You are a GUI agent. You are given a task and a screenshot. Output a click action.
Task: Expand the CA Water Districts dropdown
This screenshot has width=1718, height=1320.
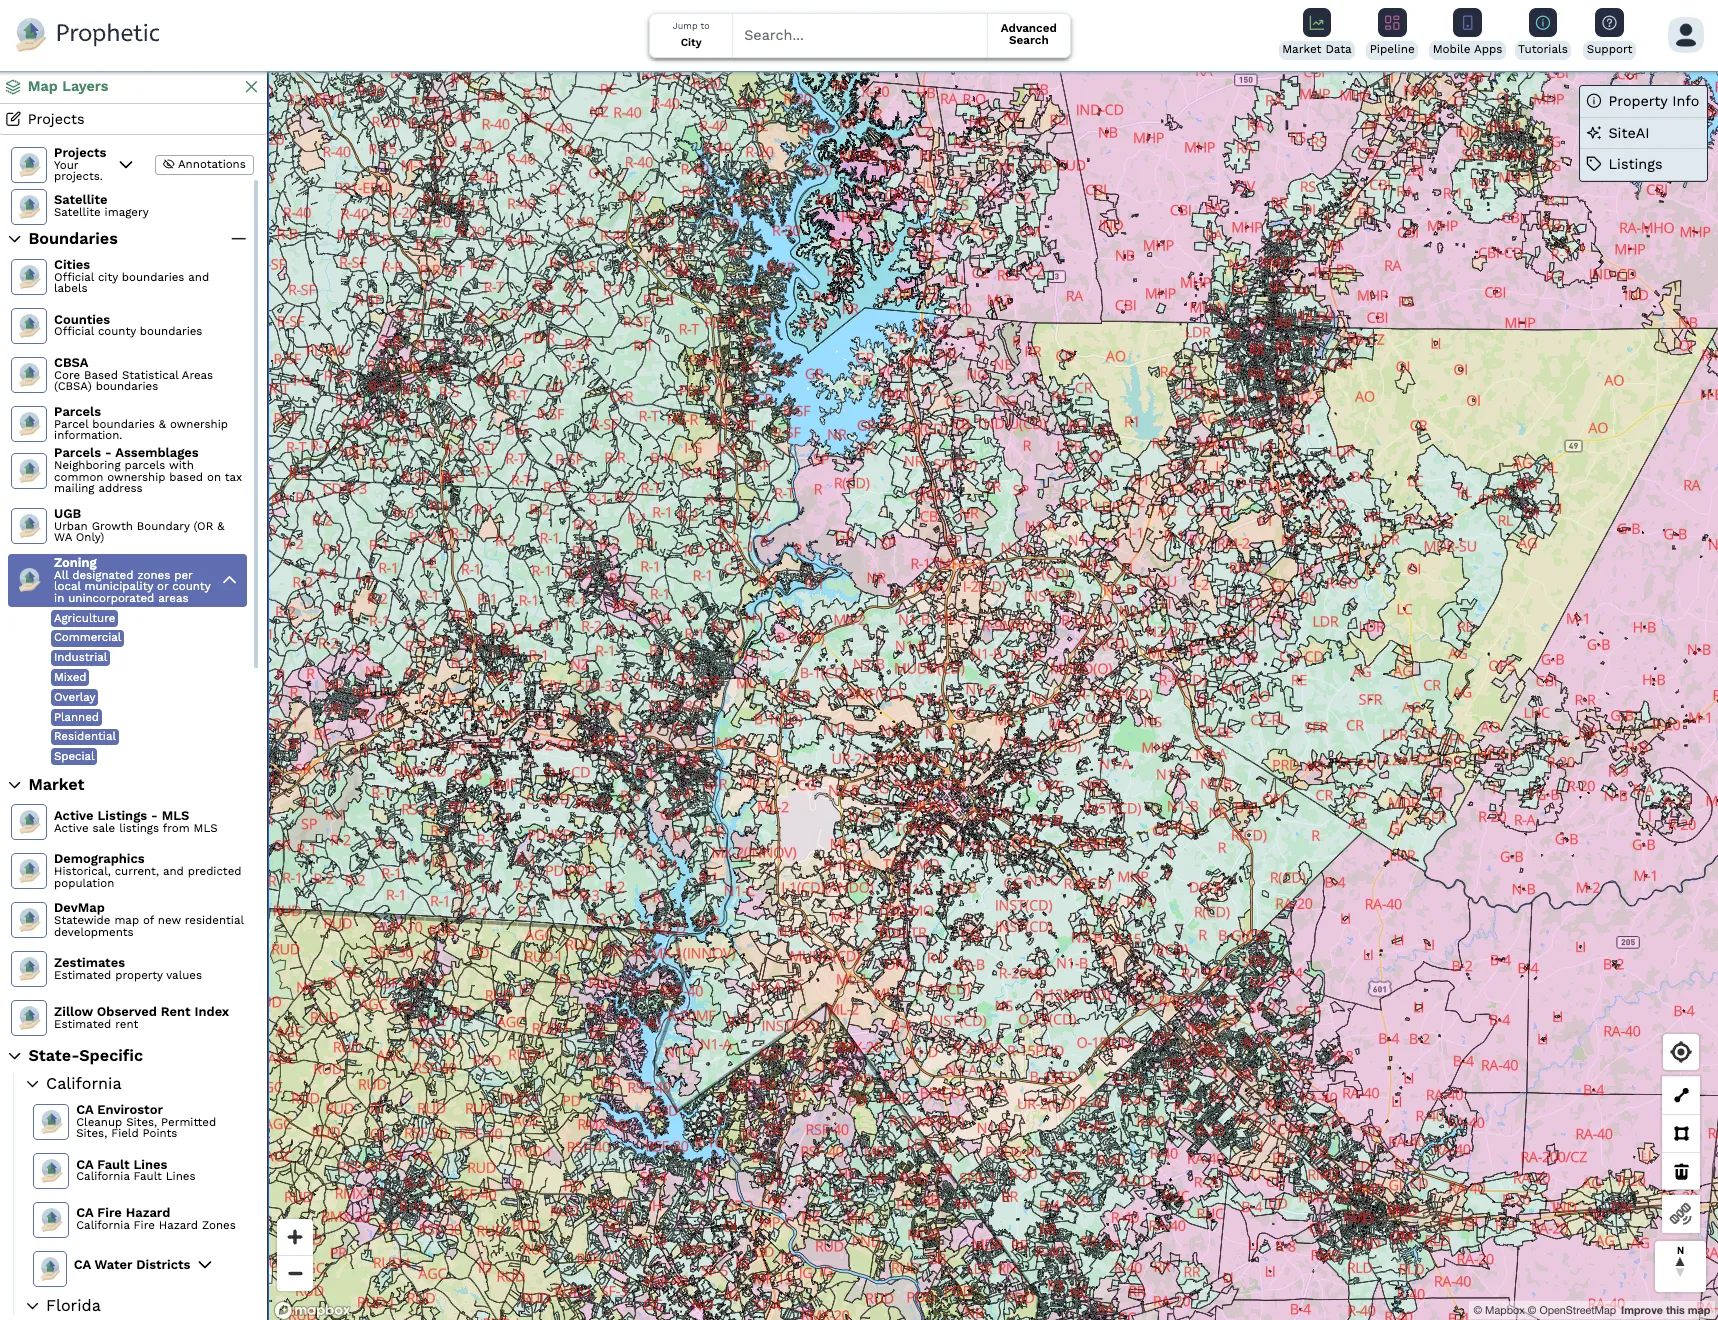tap(205, 1265)
